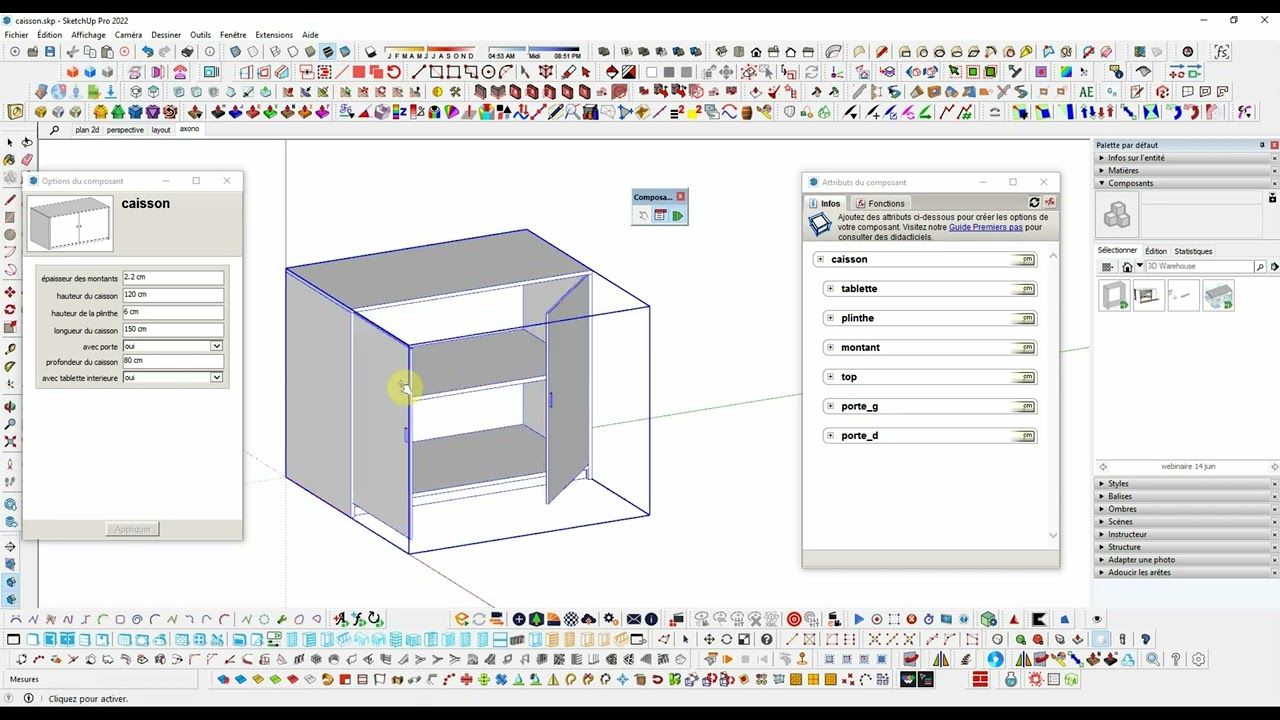Switch to Statistiques tab in Composants panel

(x=1193, y=251)
